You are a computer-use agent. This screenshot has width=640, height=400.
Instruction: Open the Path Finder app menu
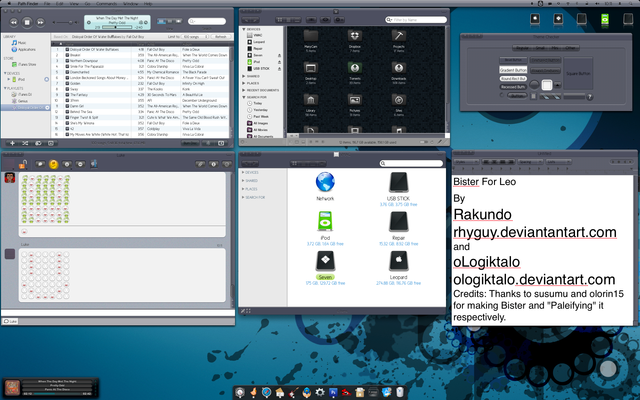(28, 3)
